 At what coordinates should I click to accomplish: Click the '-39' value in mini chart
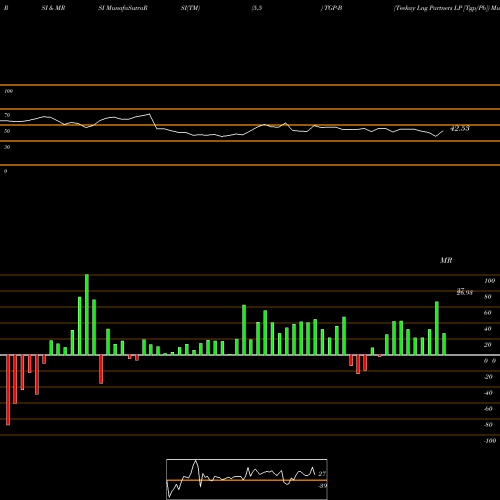322,486
